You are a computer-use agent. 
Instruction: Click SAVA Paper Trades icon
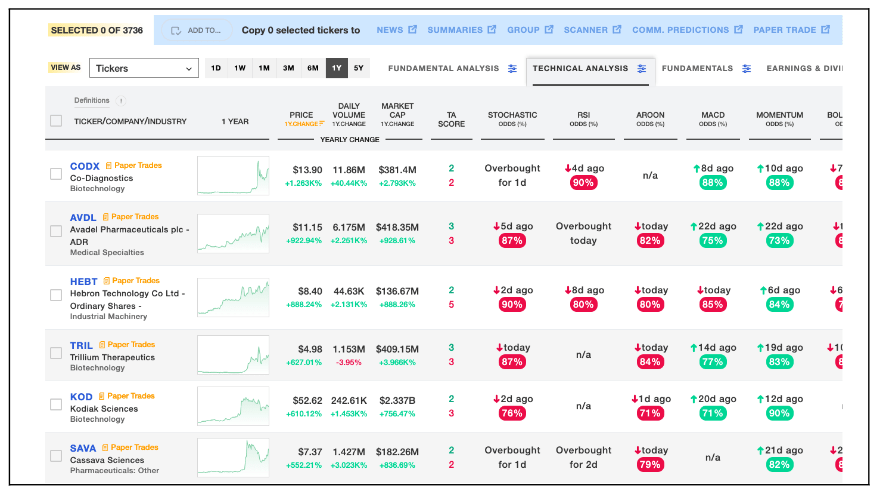(x=105, y=447)
